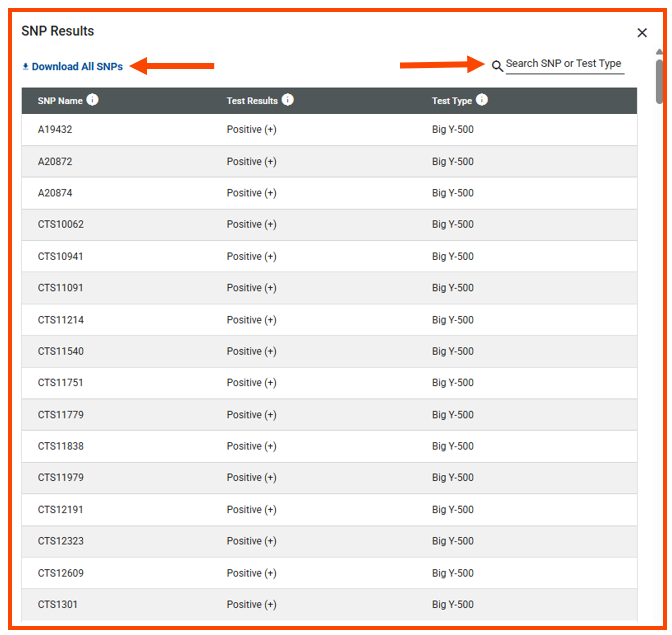672x635 pixels.
Task: Select SNP name CTS11838
Action: [60, 446]
